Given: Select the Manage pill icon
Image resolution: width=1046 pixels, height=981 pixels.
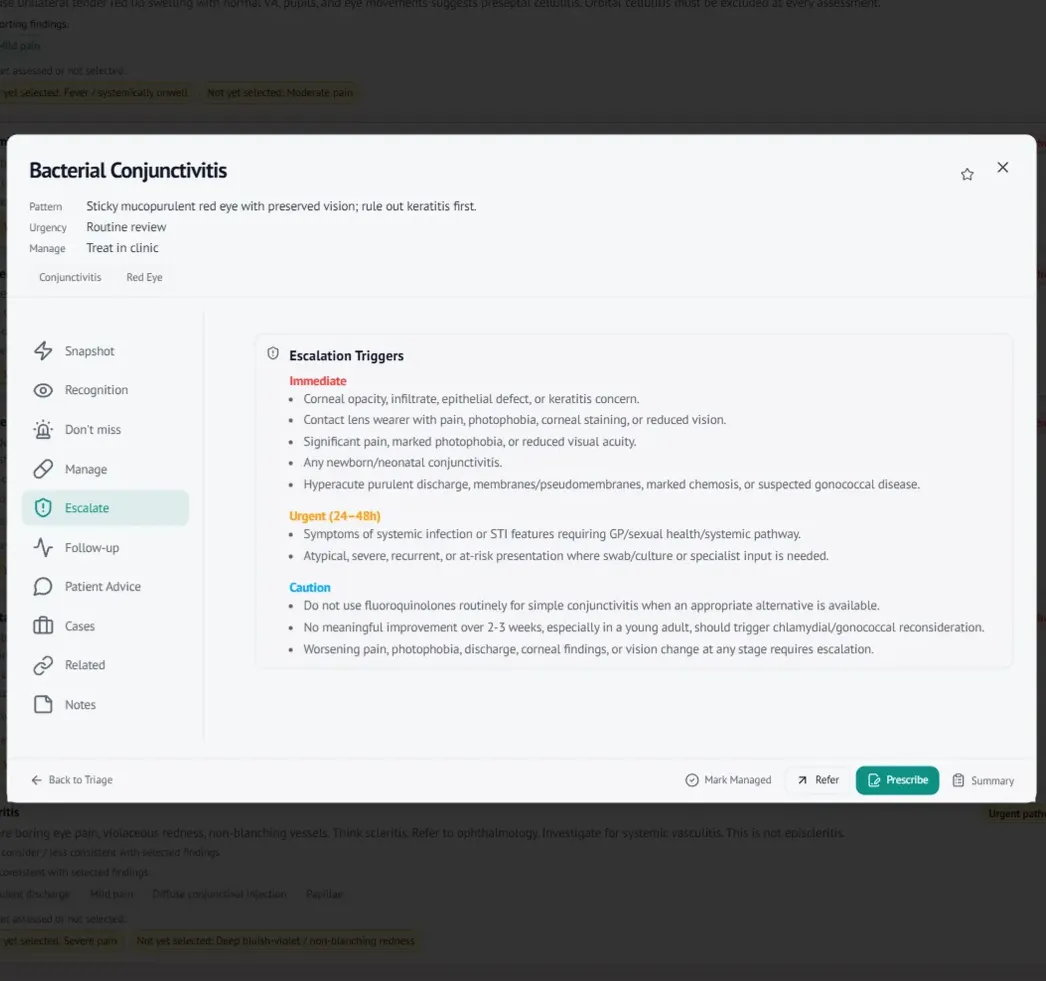Looking at the screenshot, I should (43, 469).
